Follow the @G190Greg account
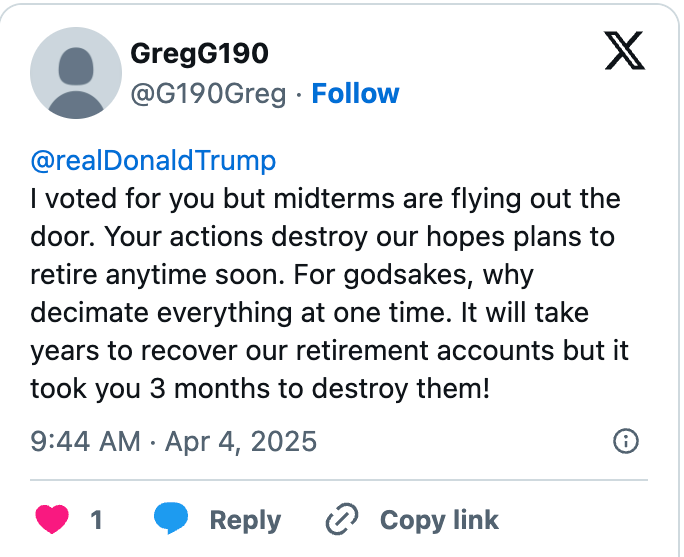Screen dimensions: 684x557 (x=355, y=93)
